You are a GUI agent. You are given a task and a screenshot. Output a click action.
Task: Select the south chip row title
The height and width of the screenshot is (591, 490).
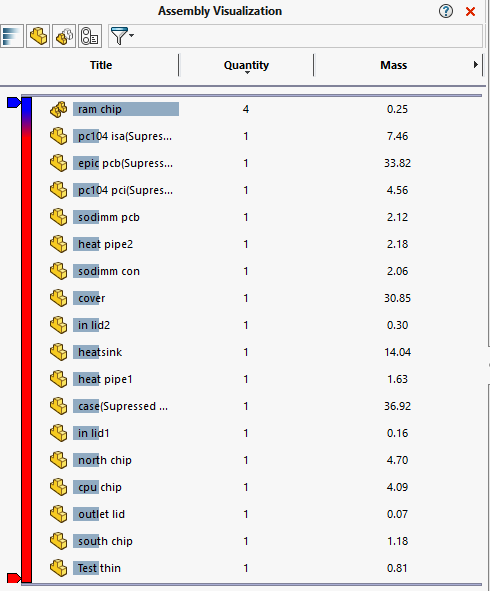pyautogui.click(x=105, y=541)
